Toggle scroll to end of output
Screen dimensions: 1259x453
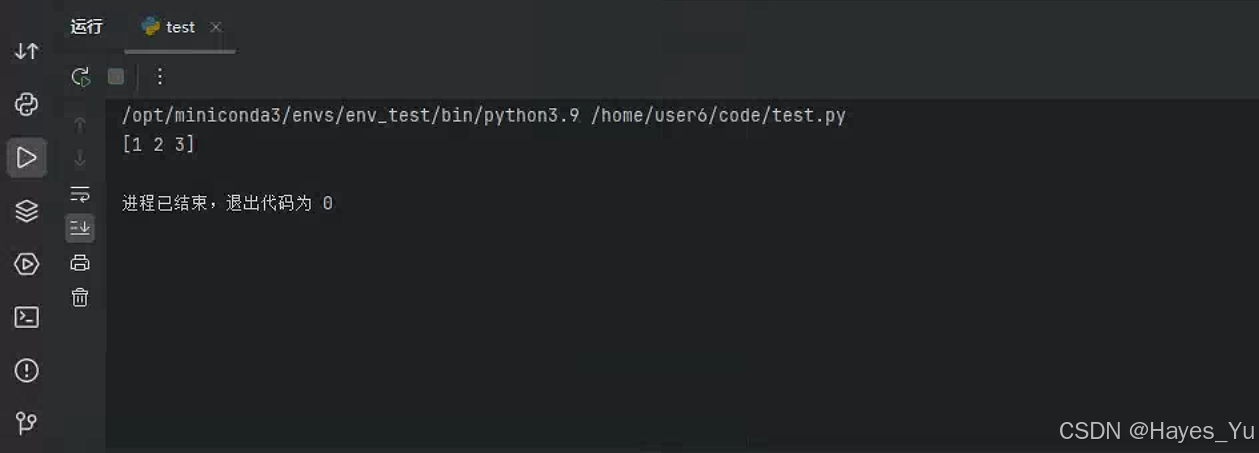coord(80,228)
